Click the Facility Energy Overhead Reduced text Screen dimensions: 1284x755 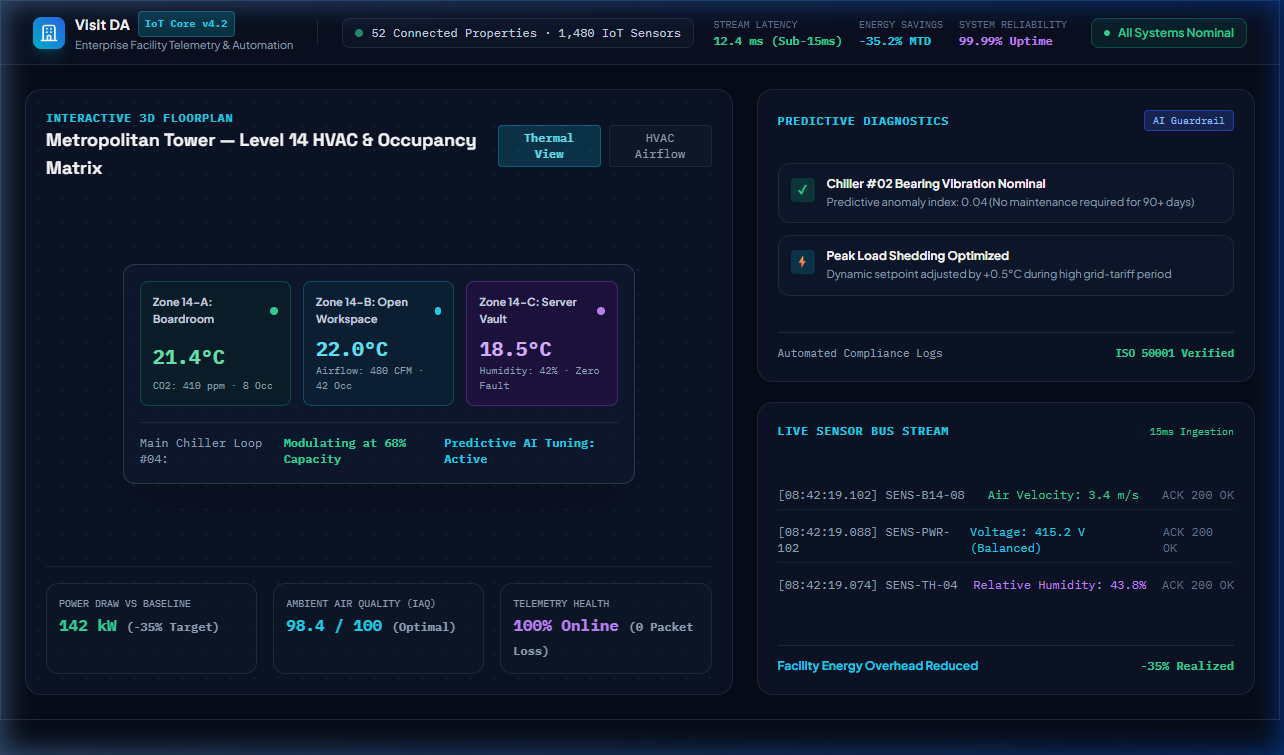[878, 666]
